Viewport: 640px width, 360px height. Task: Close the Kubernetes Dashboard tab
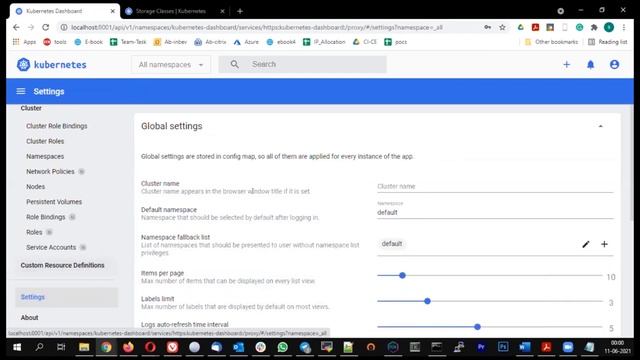113,11
